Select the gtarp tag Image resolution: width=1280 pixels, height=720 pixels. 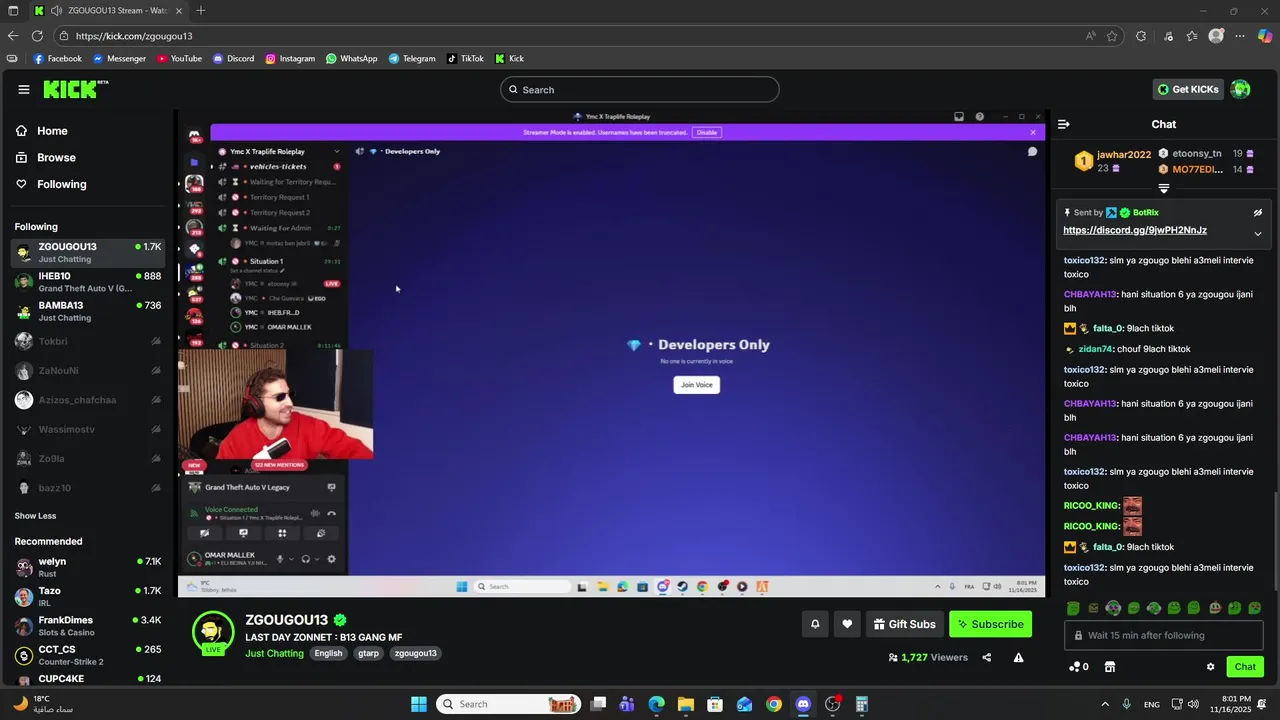click(368, 654)
